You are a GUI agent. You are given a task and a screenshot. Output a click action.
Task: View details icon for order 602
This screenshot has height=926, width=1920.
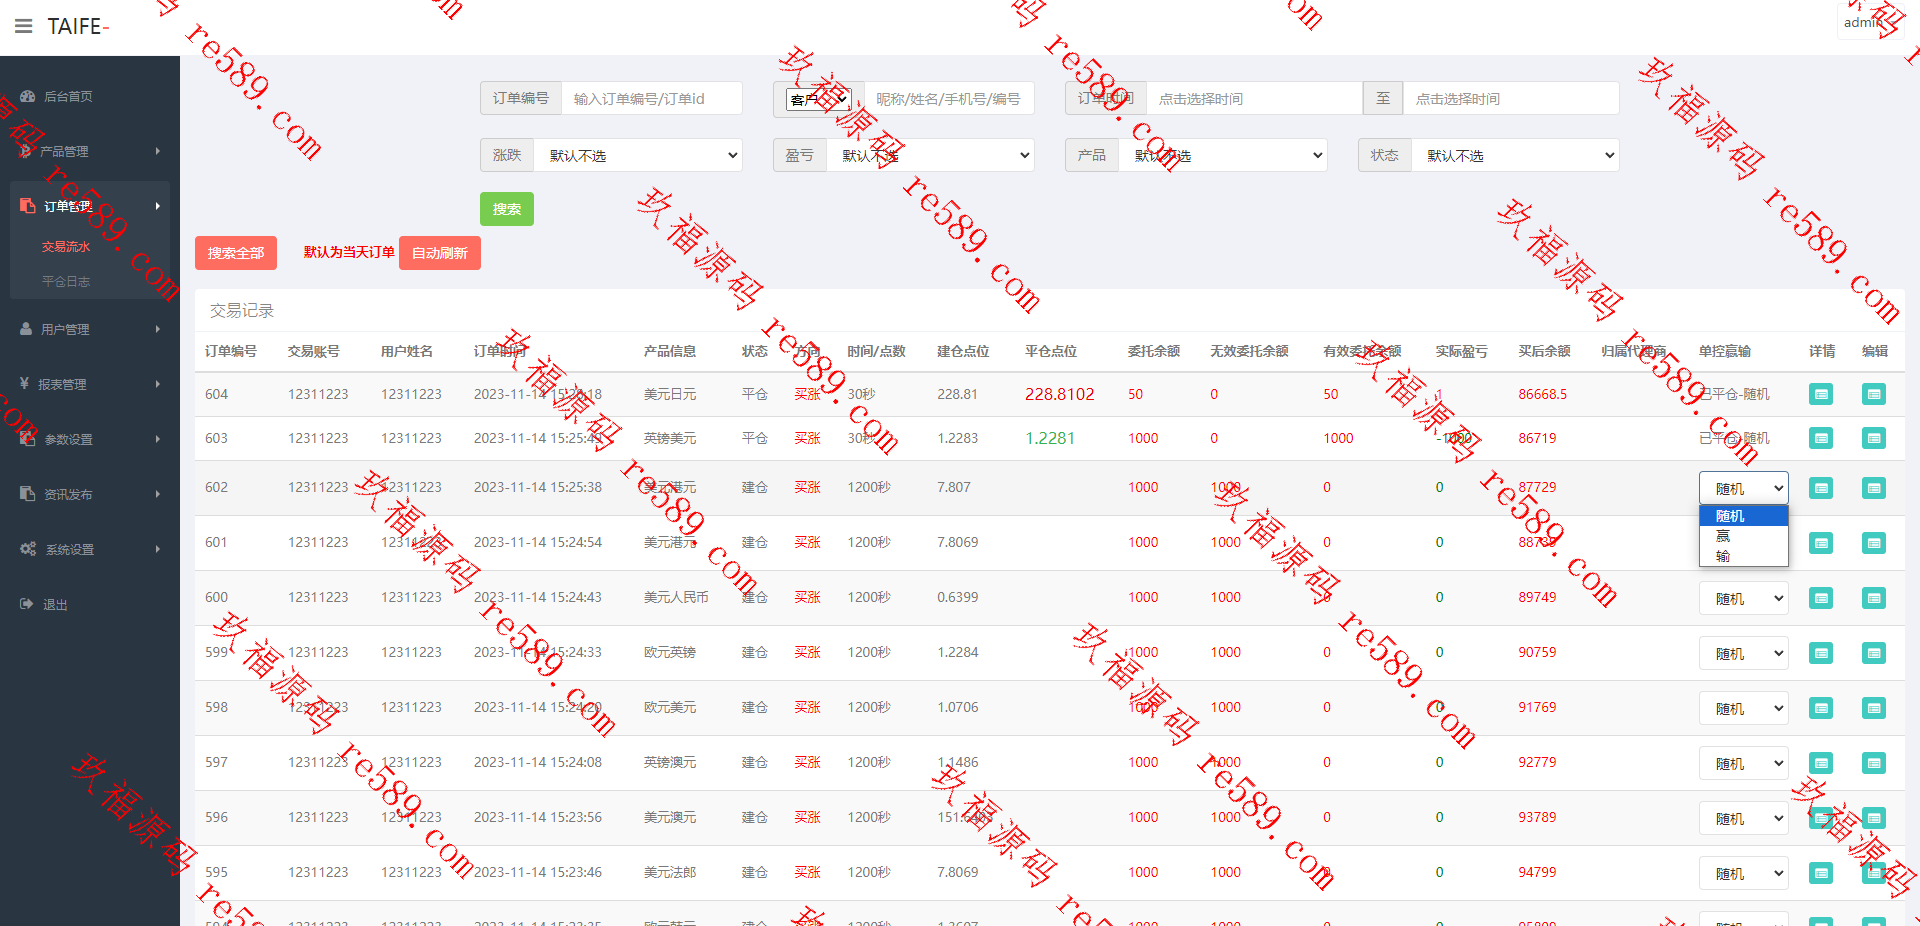pos(1821,488)
